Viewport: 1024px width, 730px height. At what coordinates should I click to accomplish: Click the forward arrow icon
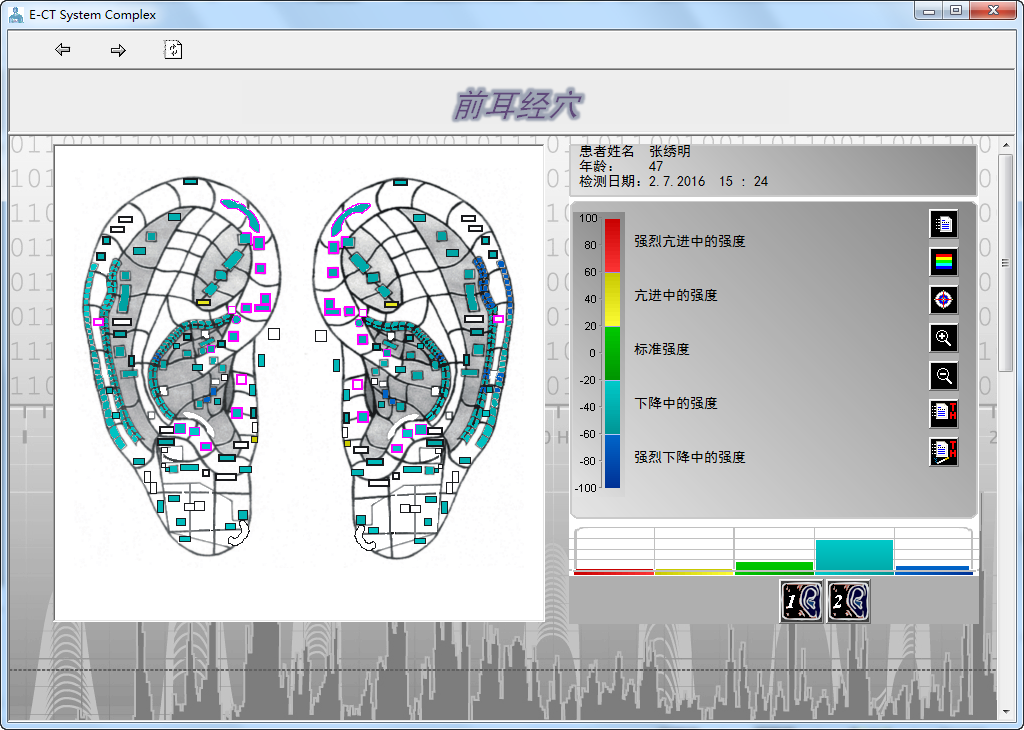tap(118, 50)
